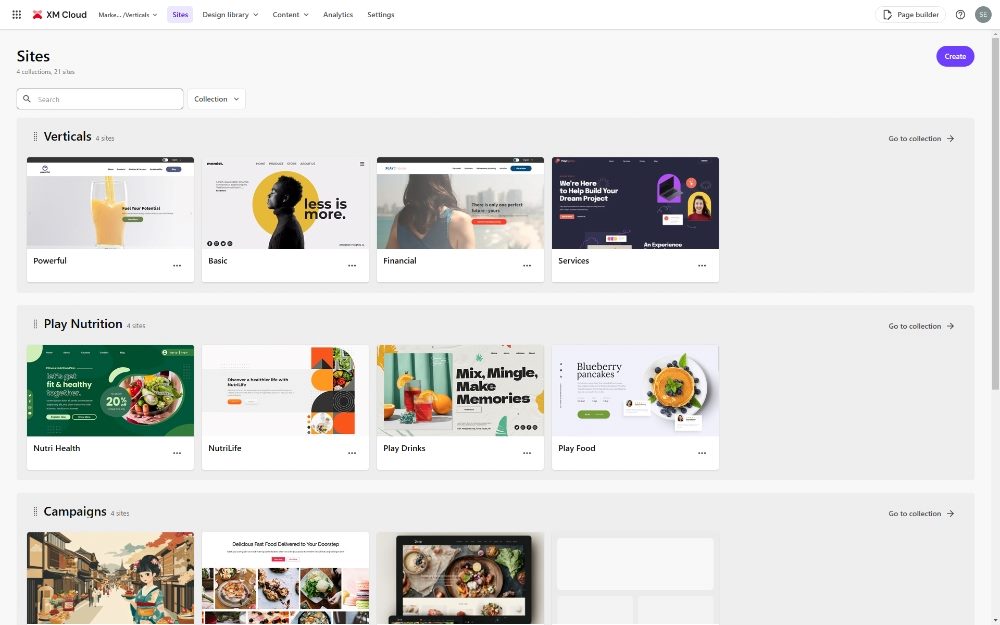Screen dimensions: 1000x625
Task: Click the page vertical scrollbar
Action: point(995,214)
